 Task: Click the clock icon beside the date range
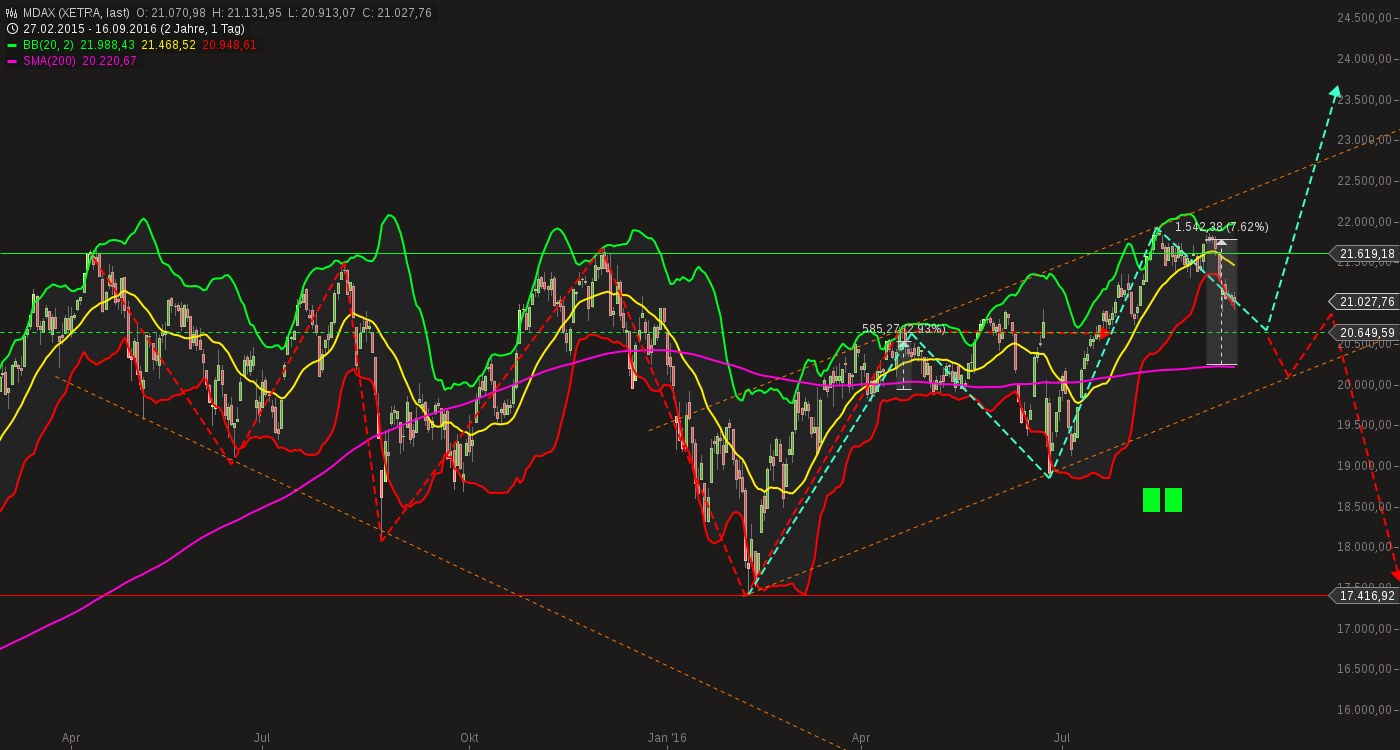12,29
